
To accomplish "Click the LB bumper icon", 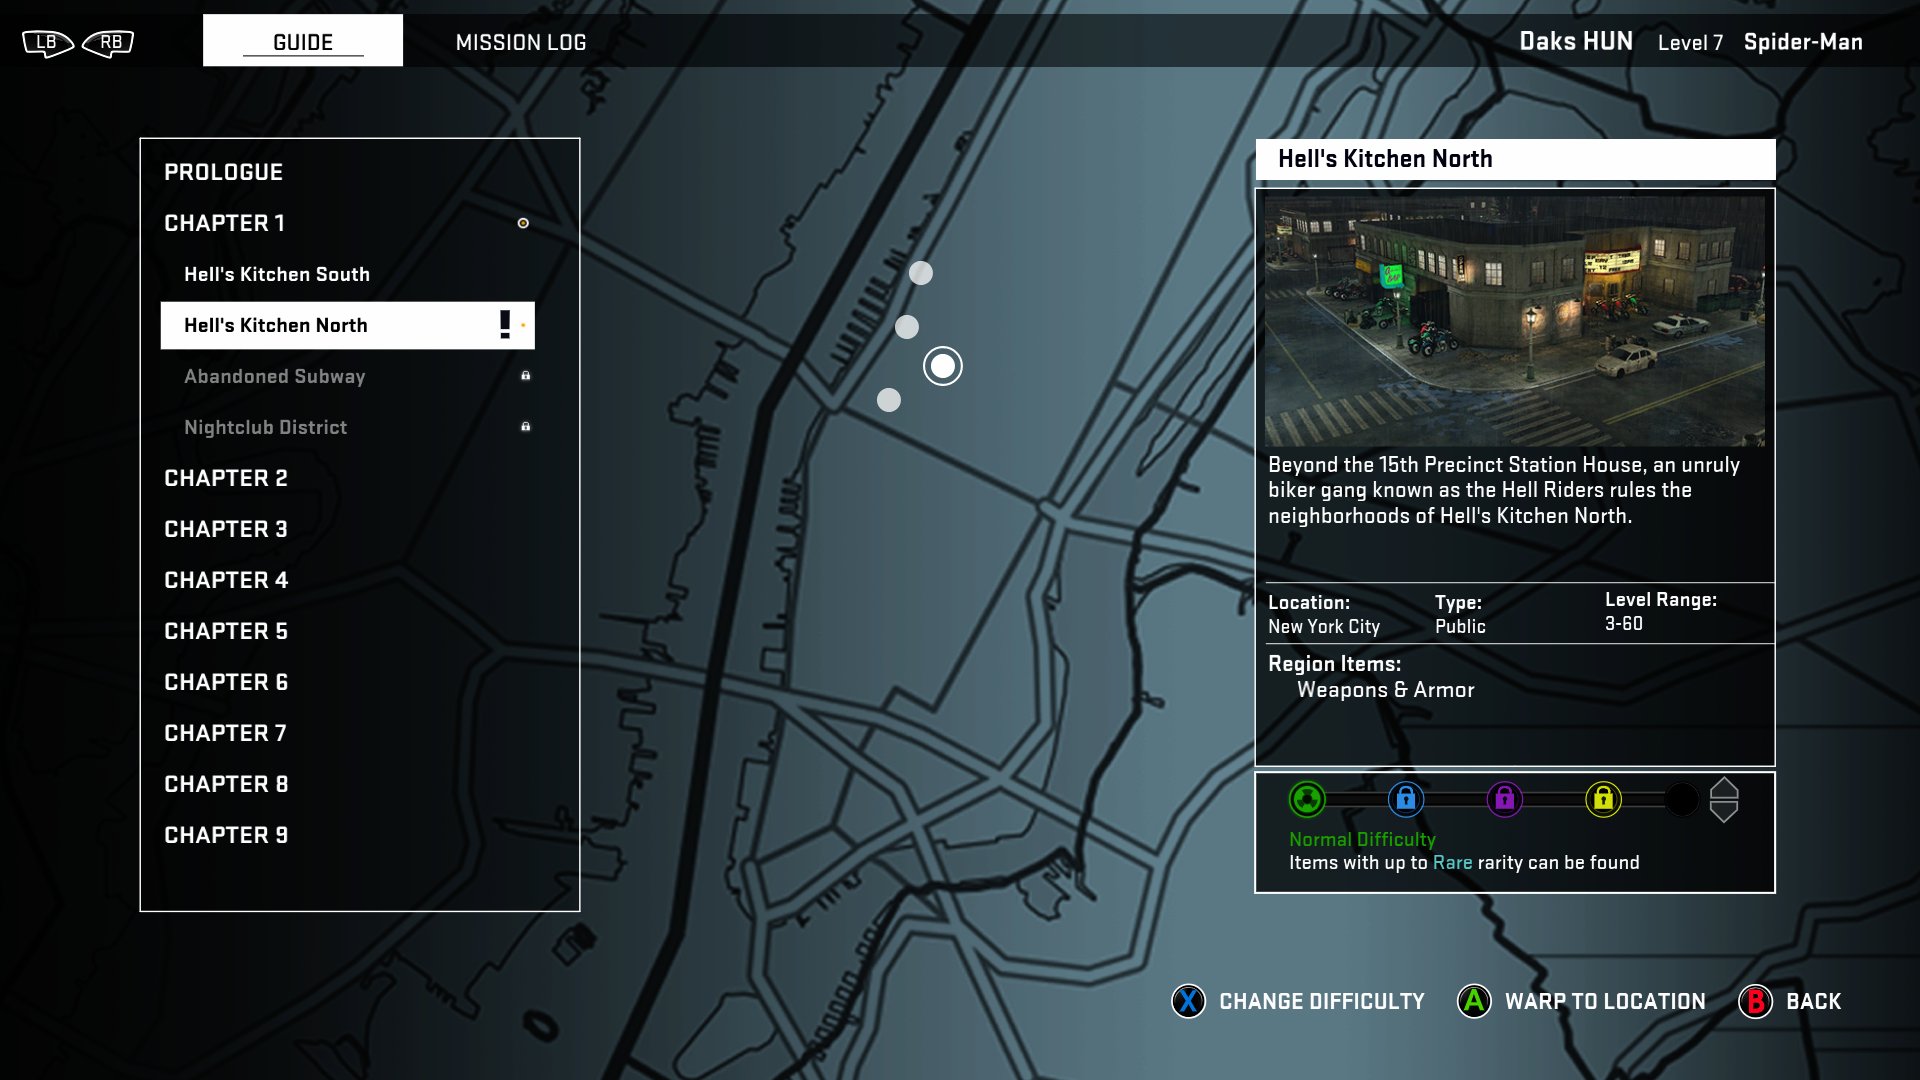I will (47, 42).
